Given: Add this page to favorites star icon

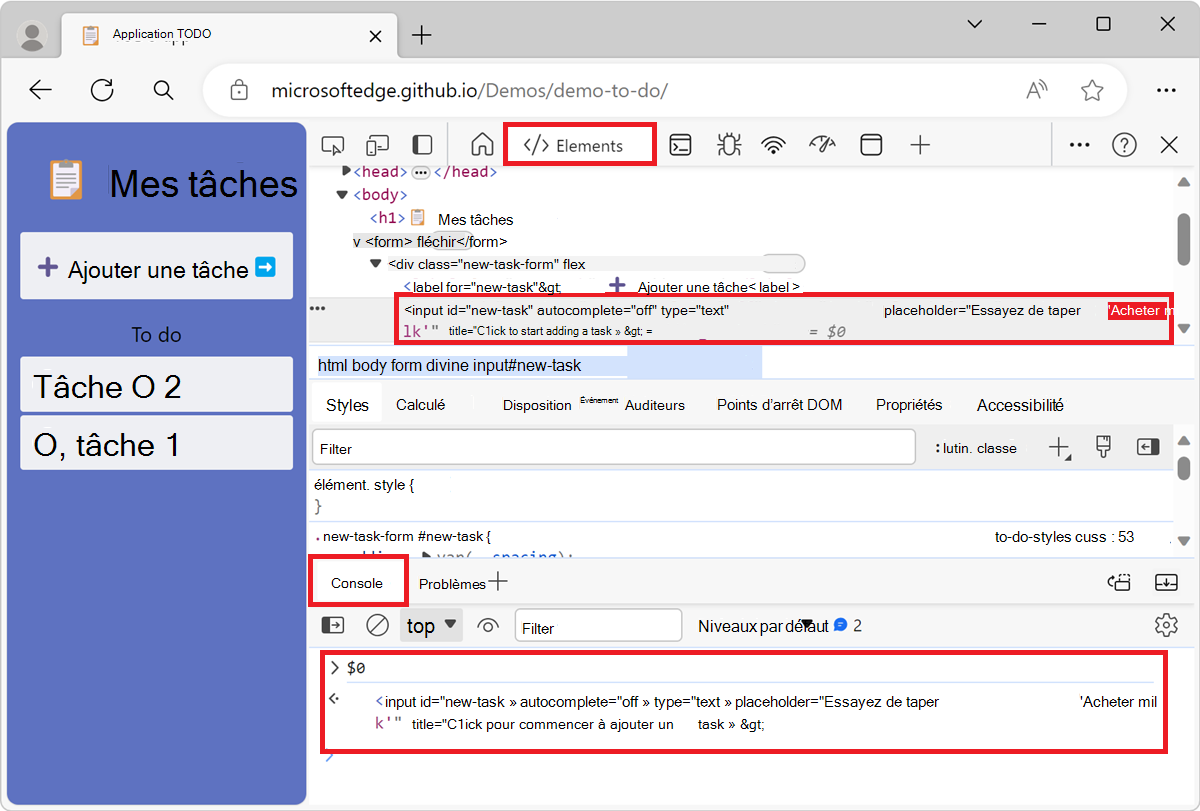Looking at the screenshot, I should (x=1092, y=90).
